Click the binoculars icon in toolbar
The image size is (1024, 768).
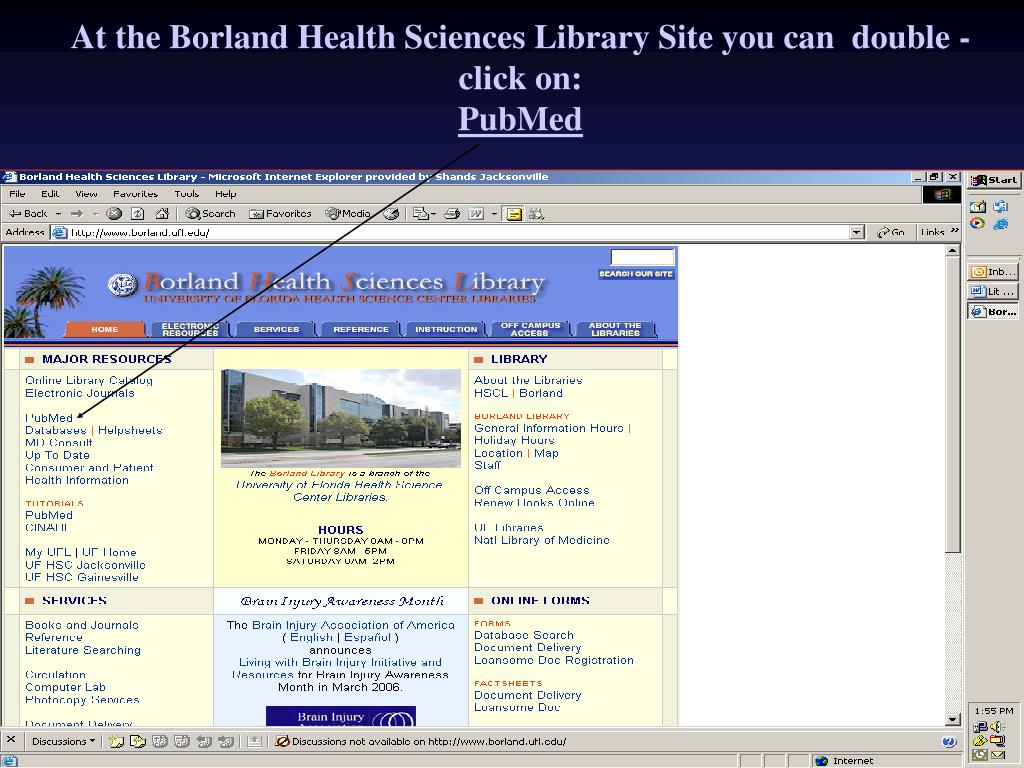[536, 214]
